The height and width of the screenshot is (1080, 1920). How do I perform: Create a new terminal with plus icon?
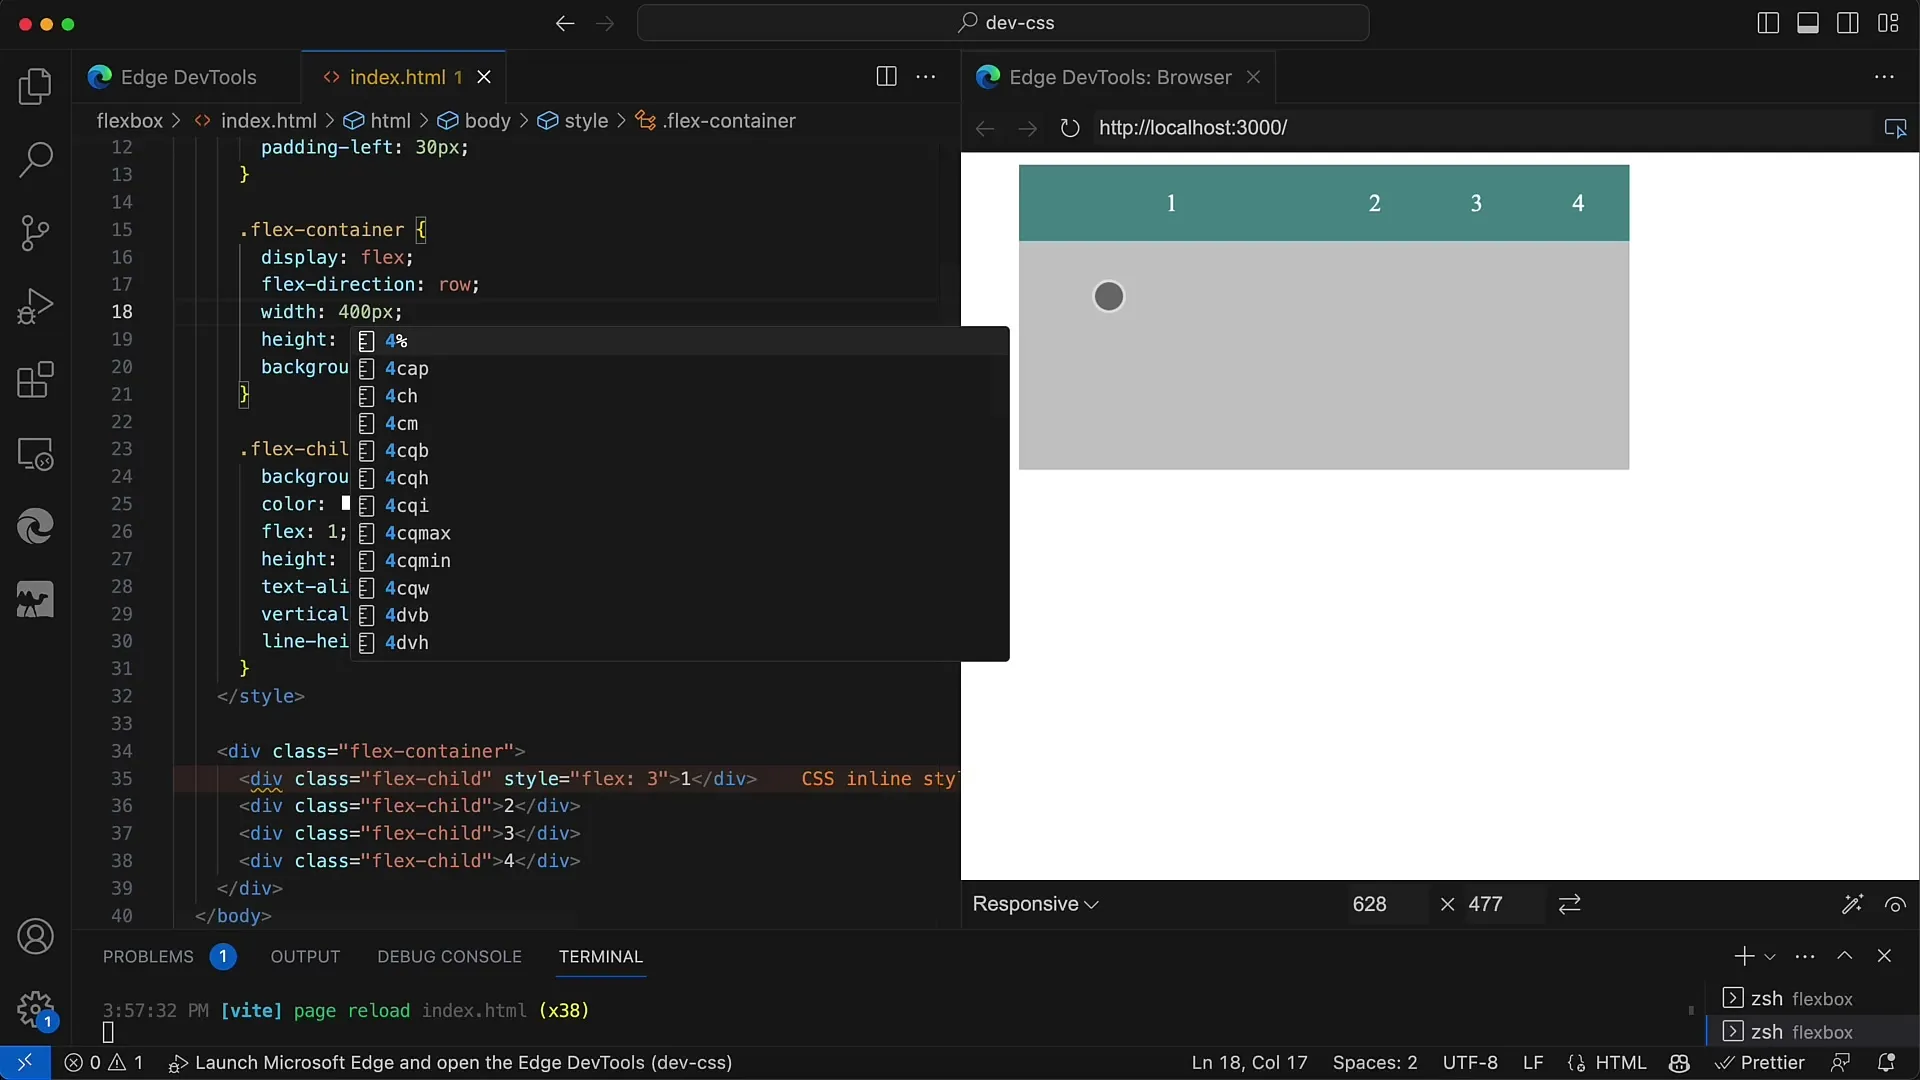1744,957
